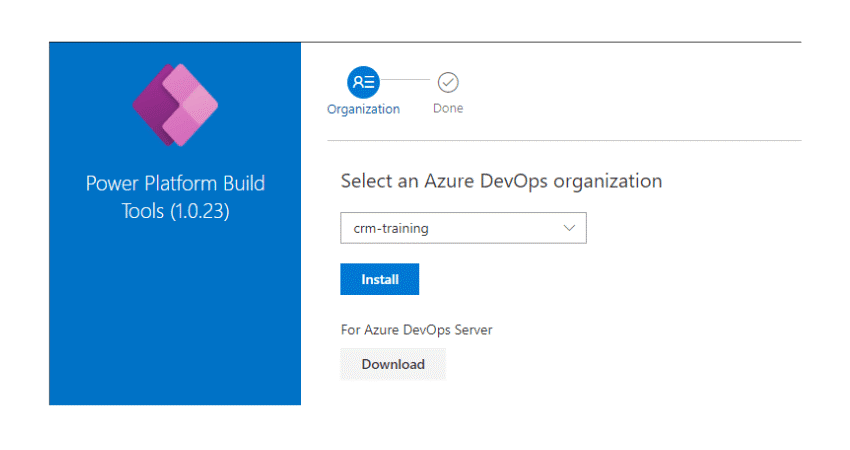Image resolution: width=850 pixels, height=450 pixels.
Task: Click the connector line between wizard steps
Action: pos(406,82)
